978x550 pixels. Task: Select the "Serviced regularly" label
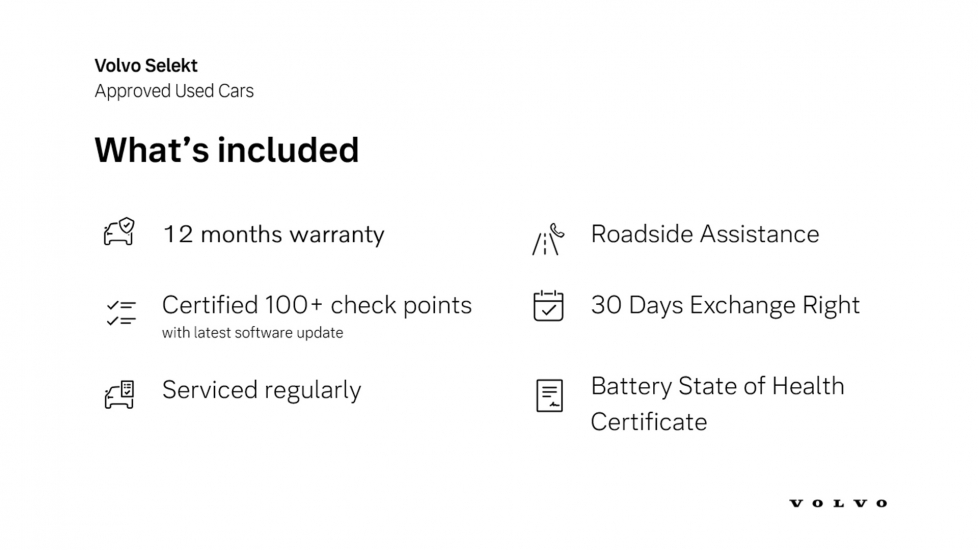261,390
